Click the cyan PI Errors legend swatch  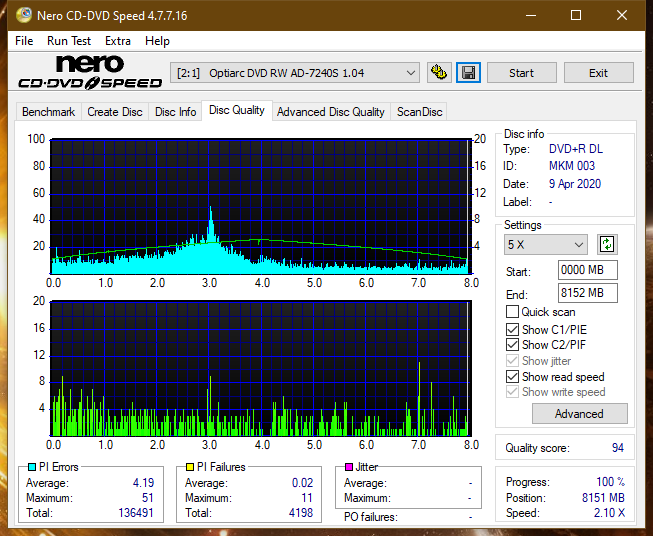pos(32,467)
